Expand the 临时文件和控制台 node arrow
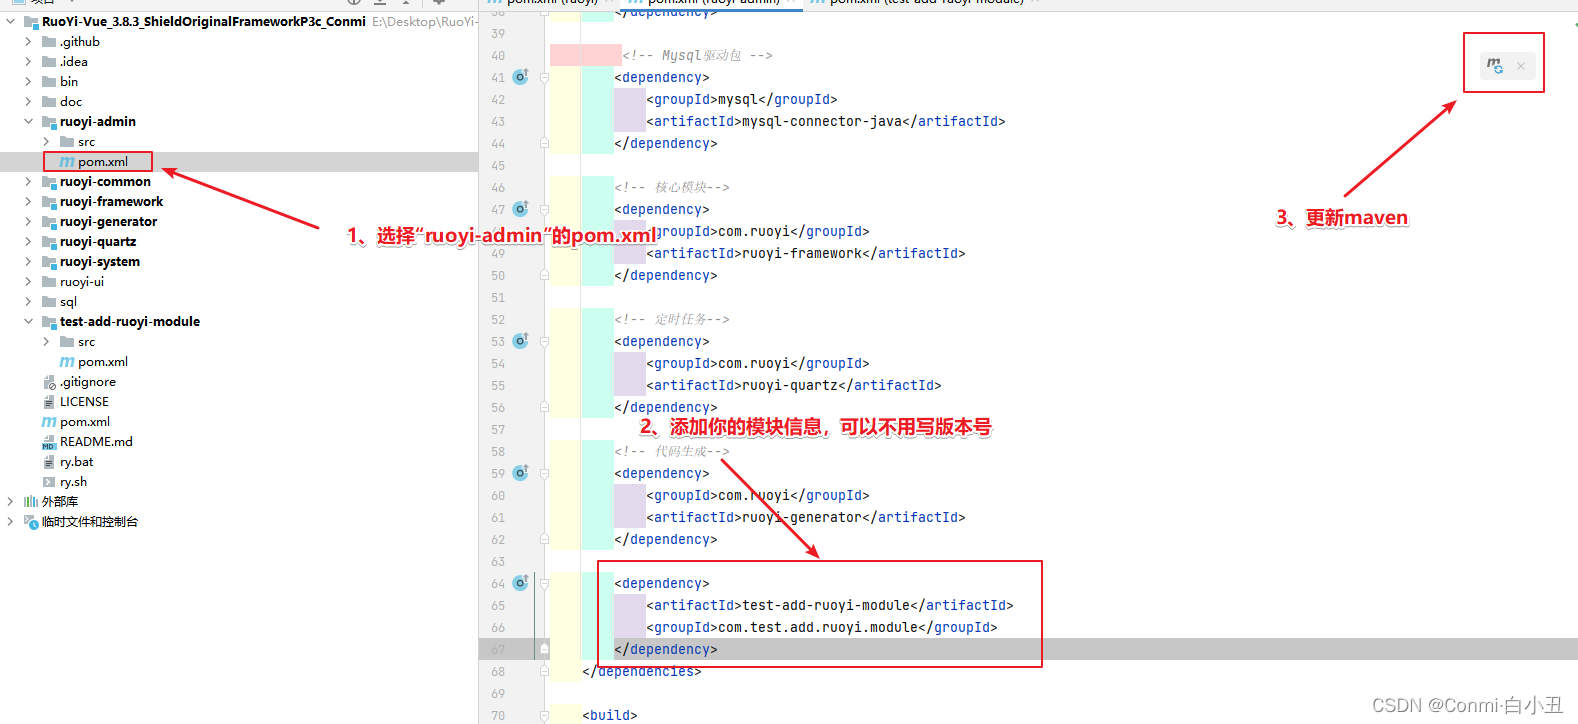The width and height of the screenshot is (1578, 724). [10, 521]
